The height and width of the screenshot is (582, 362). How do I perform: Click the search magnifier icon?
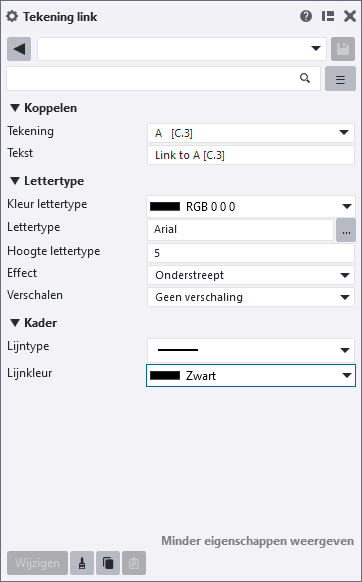click(305, 78)
